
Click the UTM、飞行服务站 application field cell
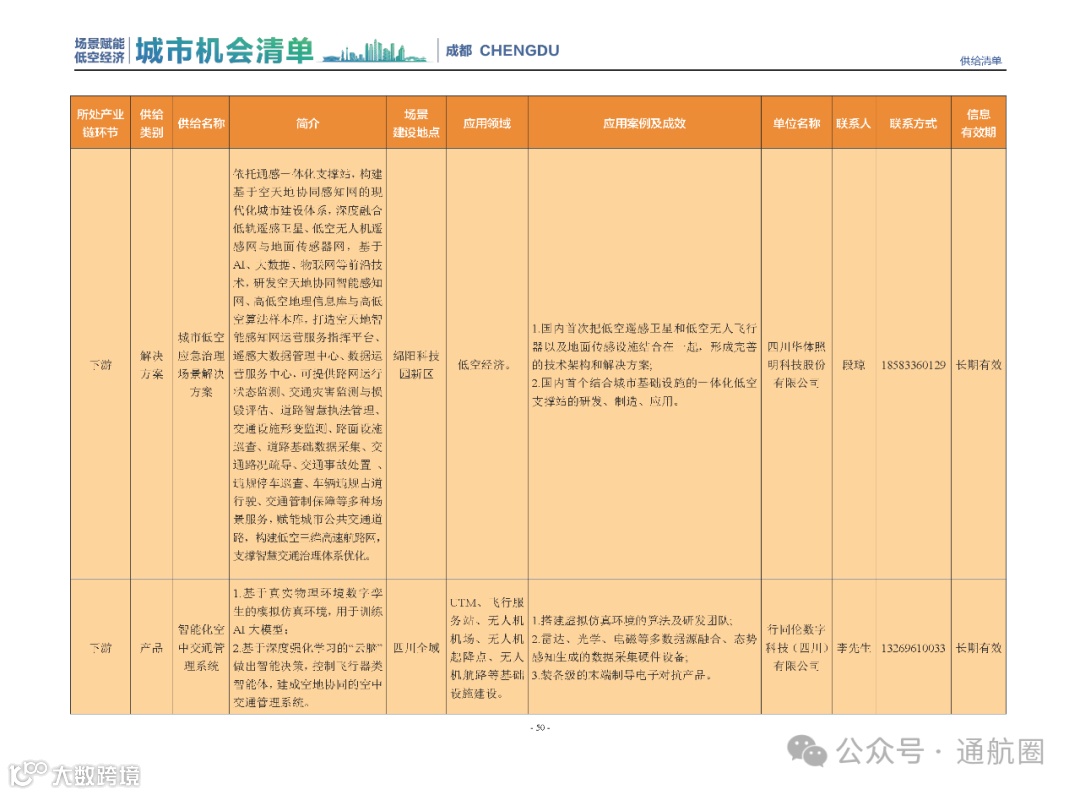pos(487,648)
